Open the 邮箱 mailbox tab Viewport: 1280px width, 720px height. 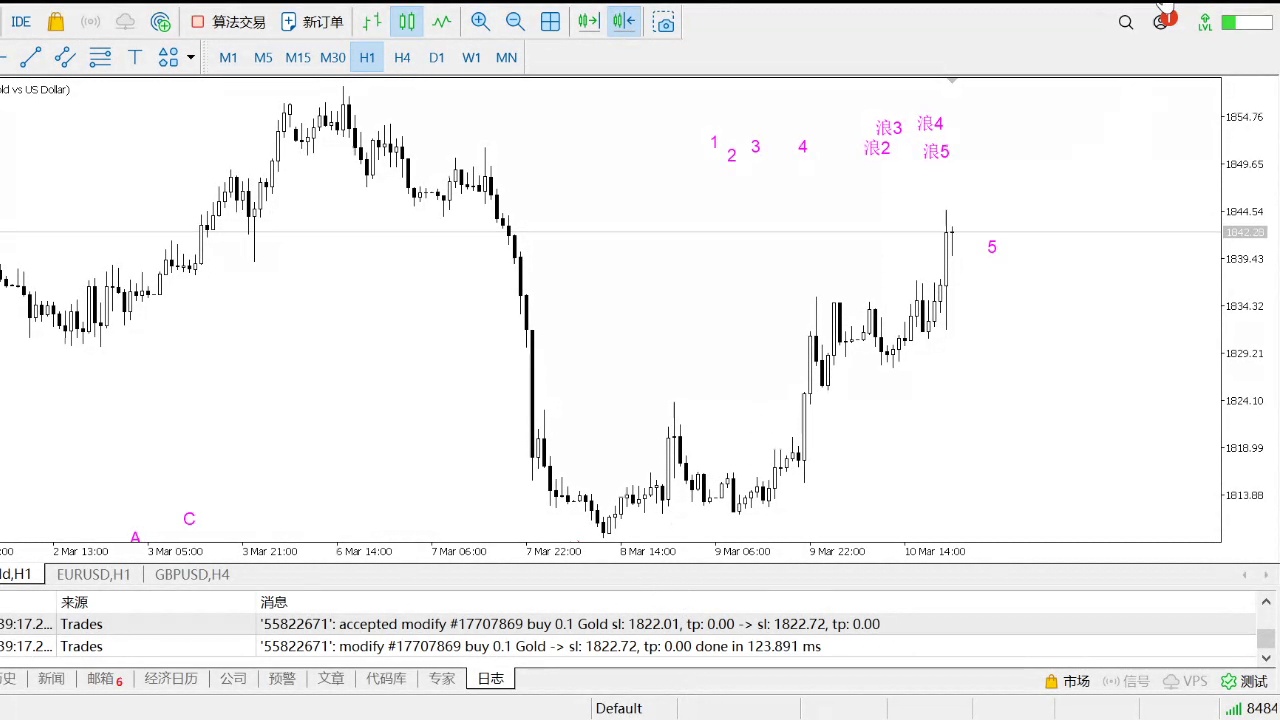104,679
